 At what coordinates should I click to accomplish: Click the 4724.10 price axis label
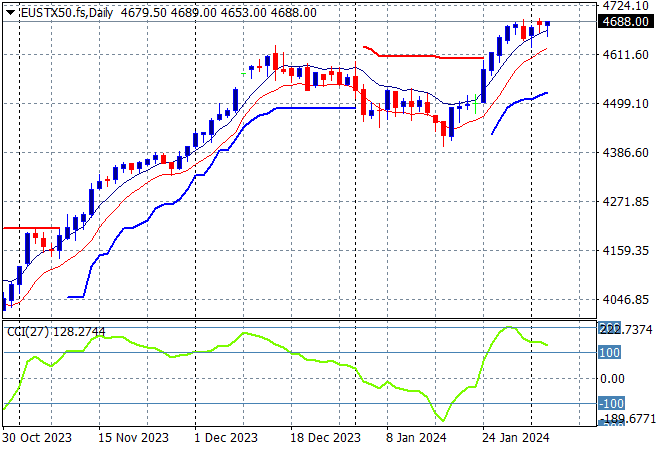(626, 6)
